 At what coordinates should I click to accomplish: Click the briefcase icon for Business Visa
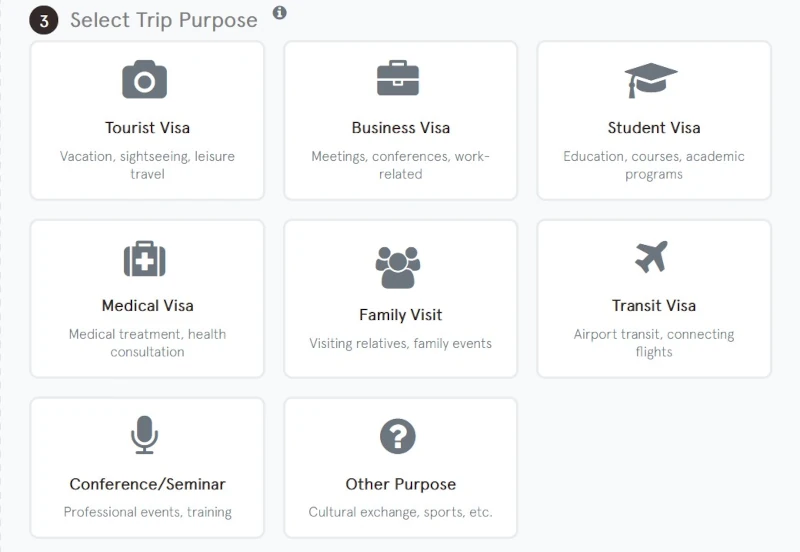(398, 79)
